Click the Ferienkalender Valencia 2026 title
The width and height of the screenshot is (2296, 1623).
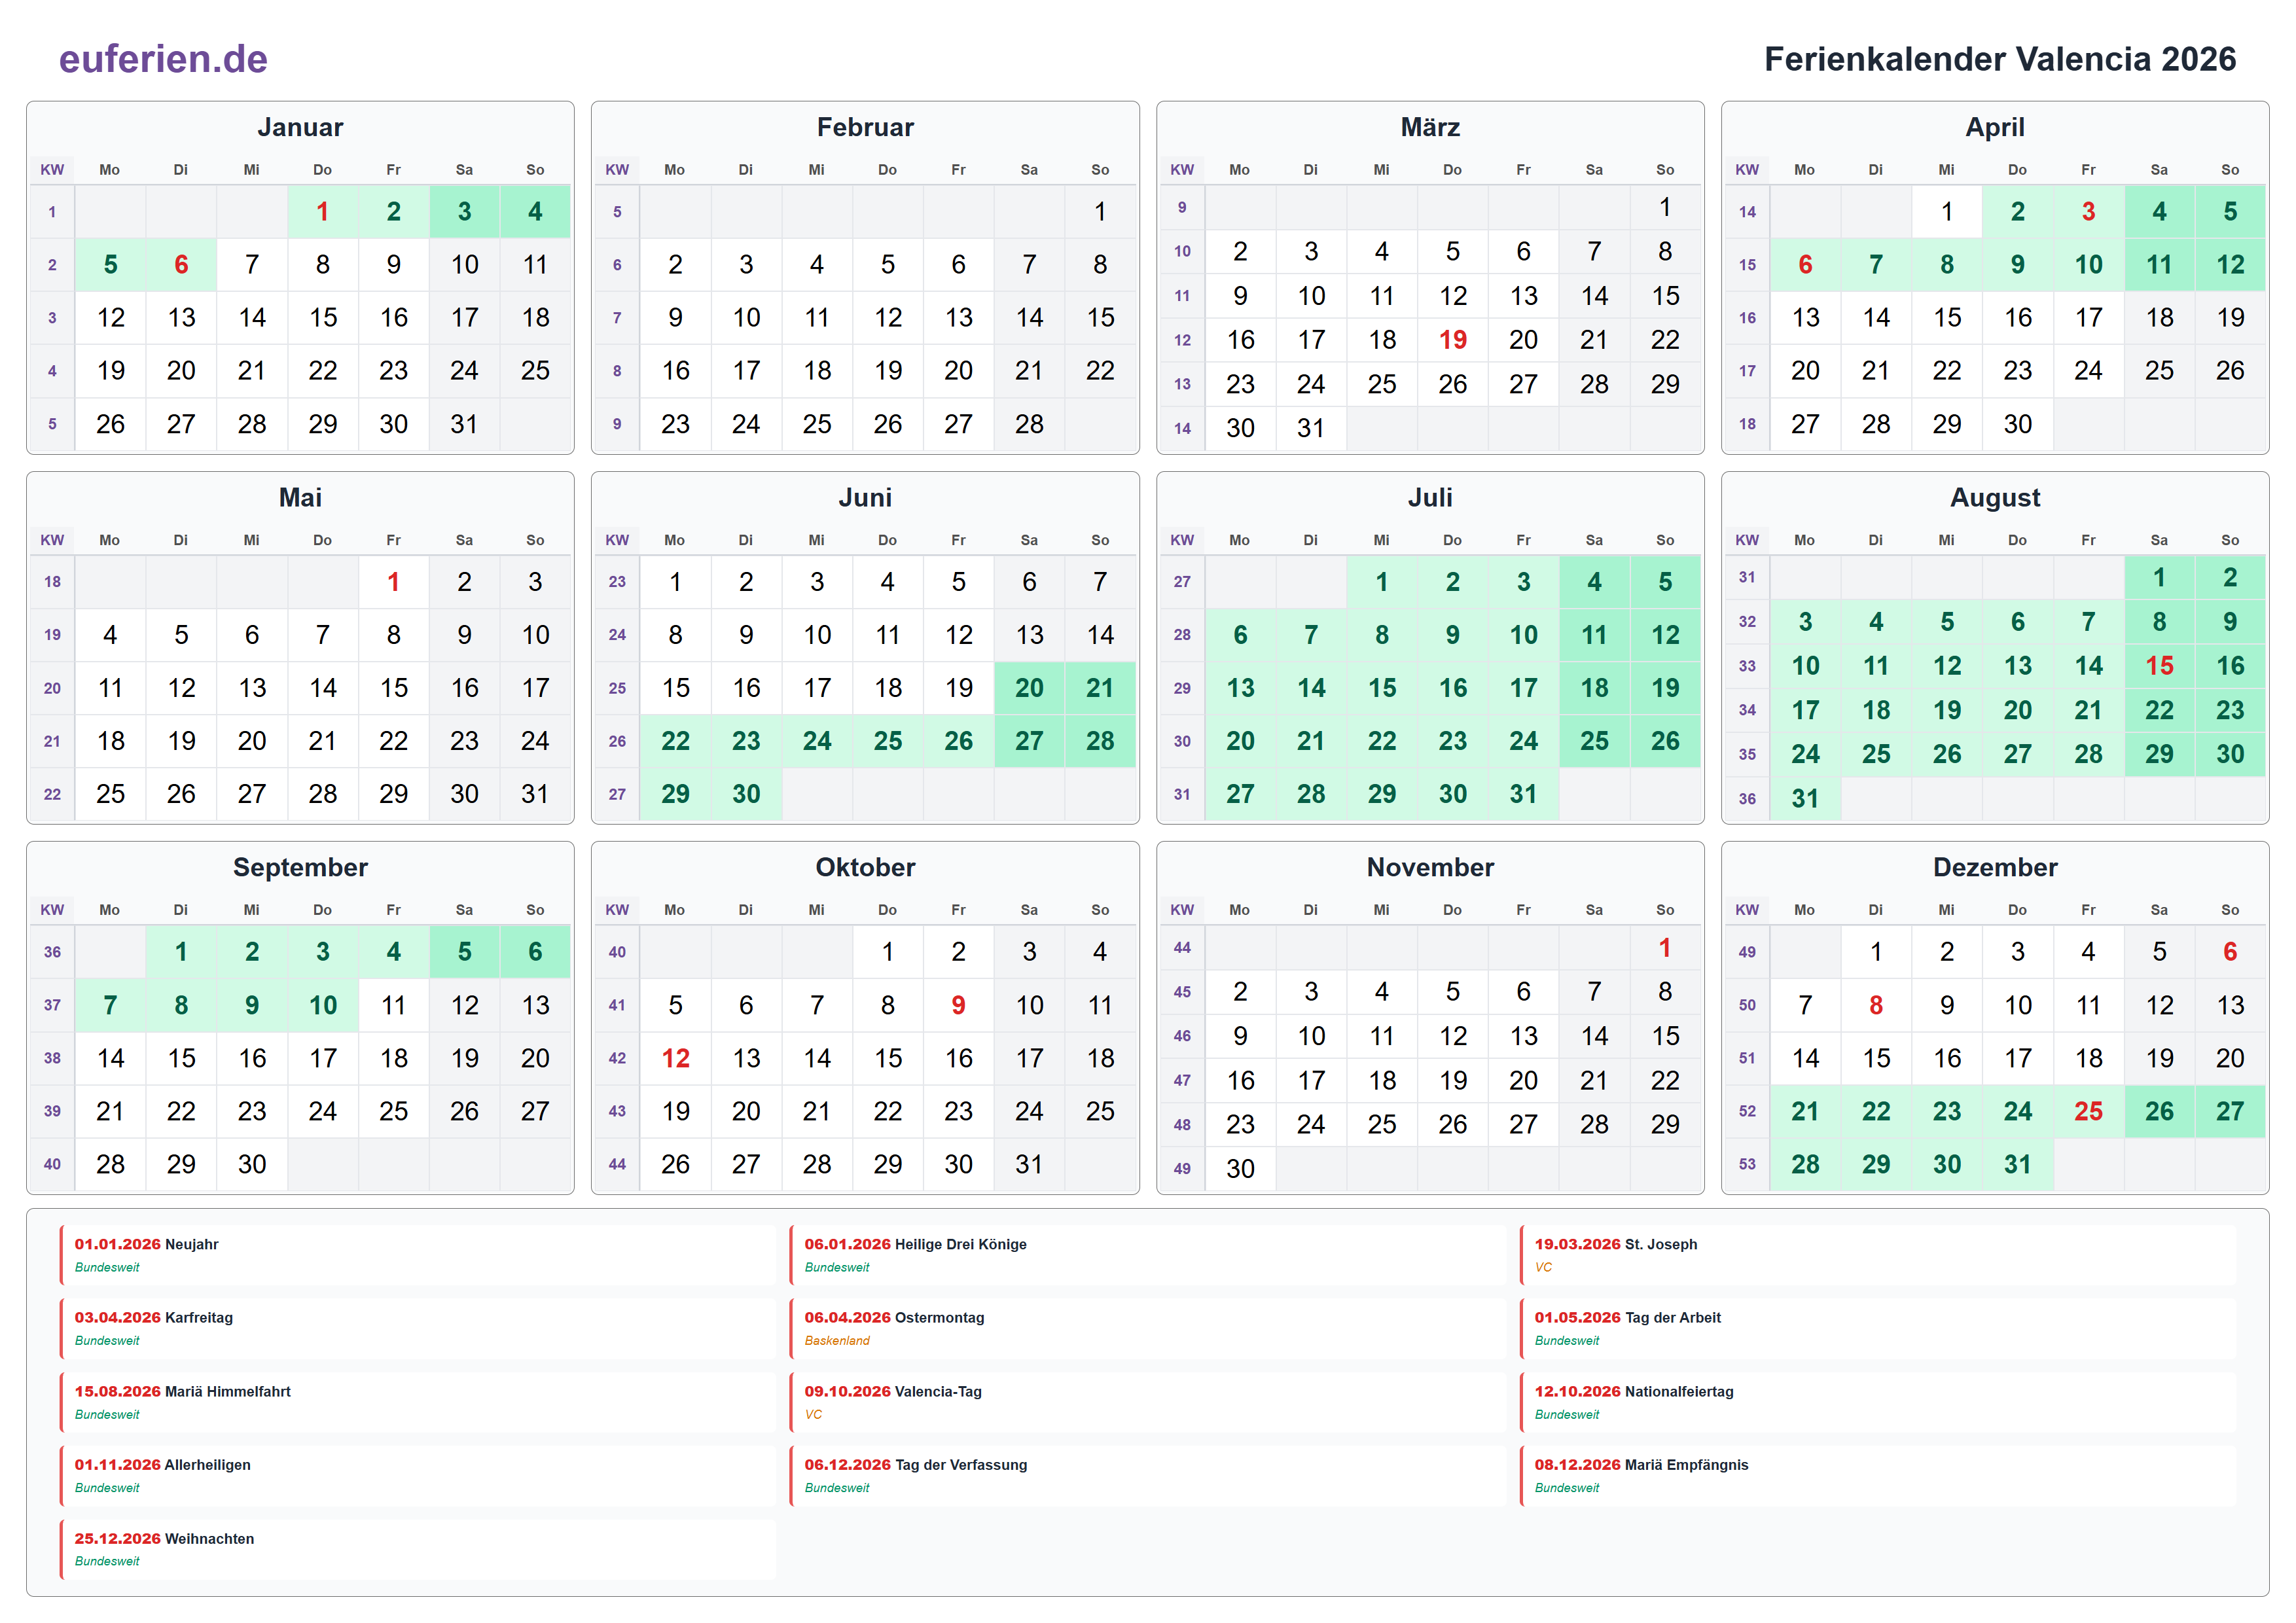(1999, 59)
